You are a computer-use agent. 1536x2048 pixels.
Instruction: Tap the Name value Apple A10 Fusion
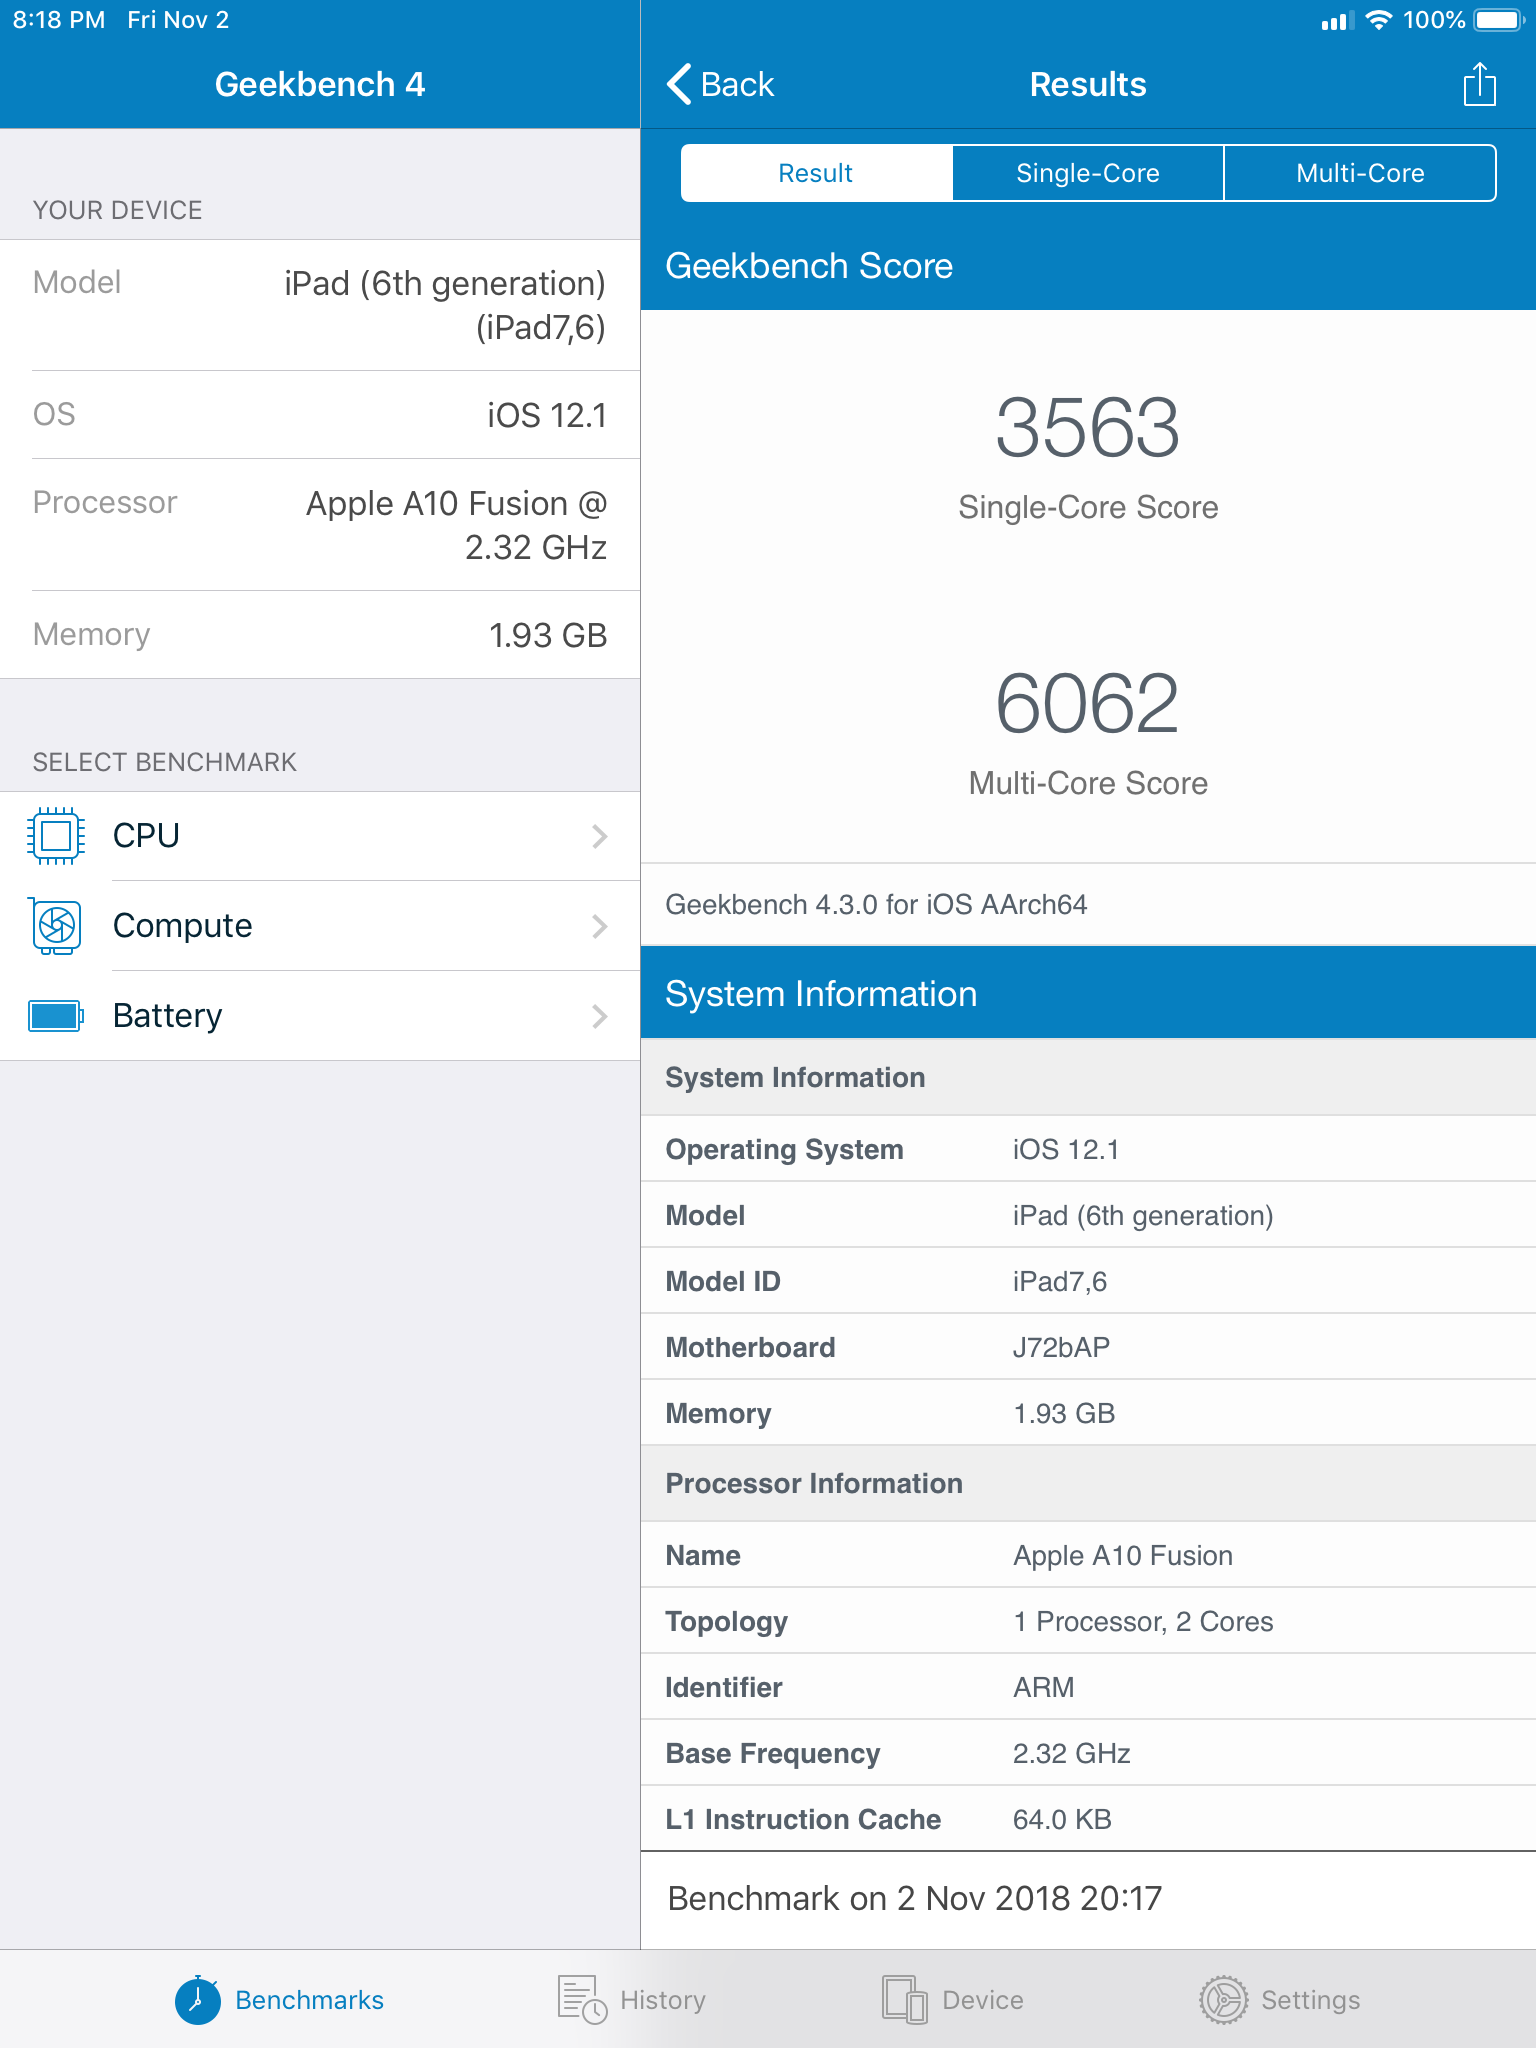1123,1555
